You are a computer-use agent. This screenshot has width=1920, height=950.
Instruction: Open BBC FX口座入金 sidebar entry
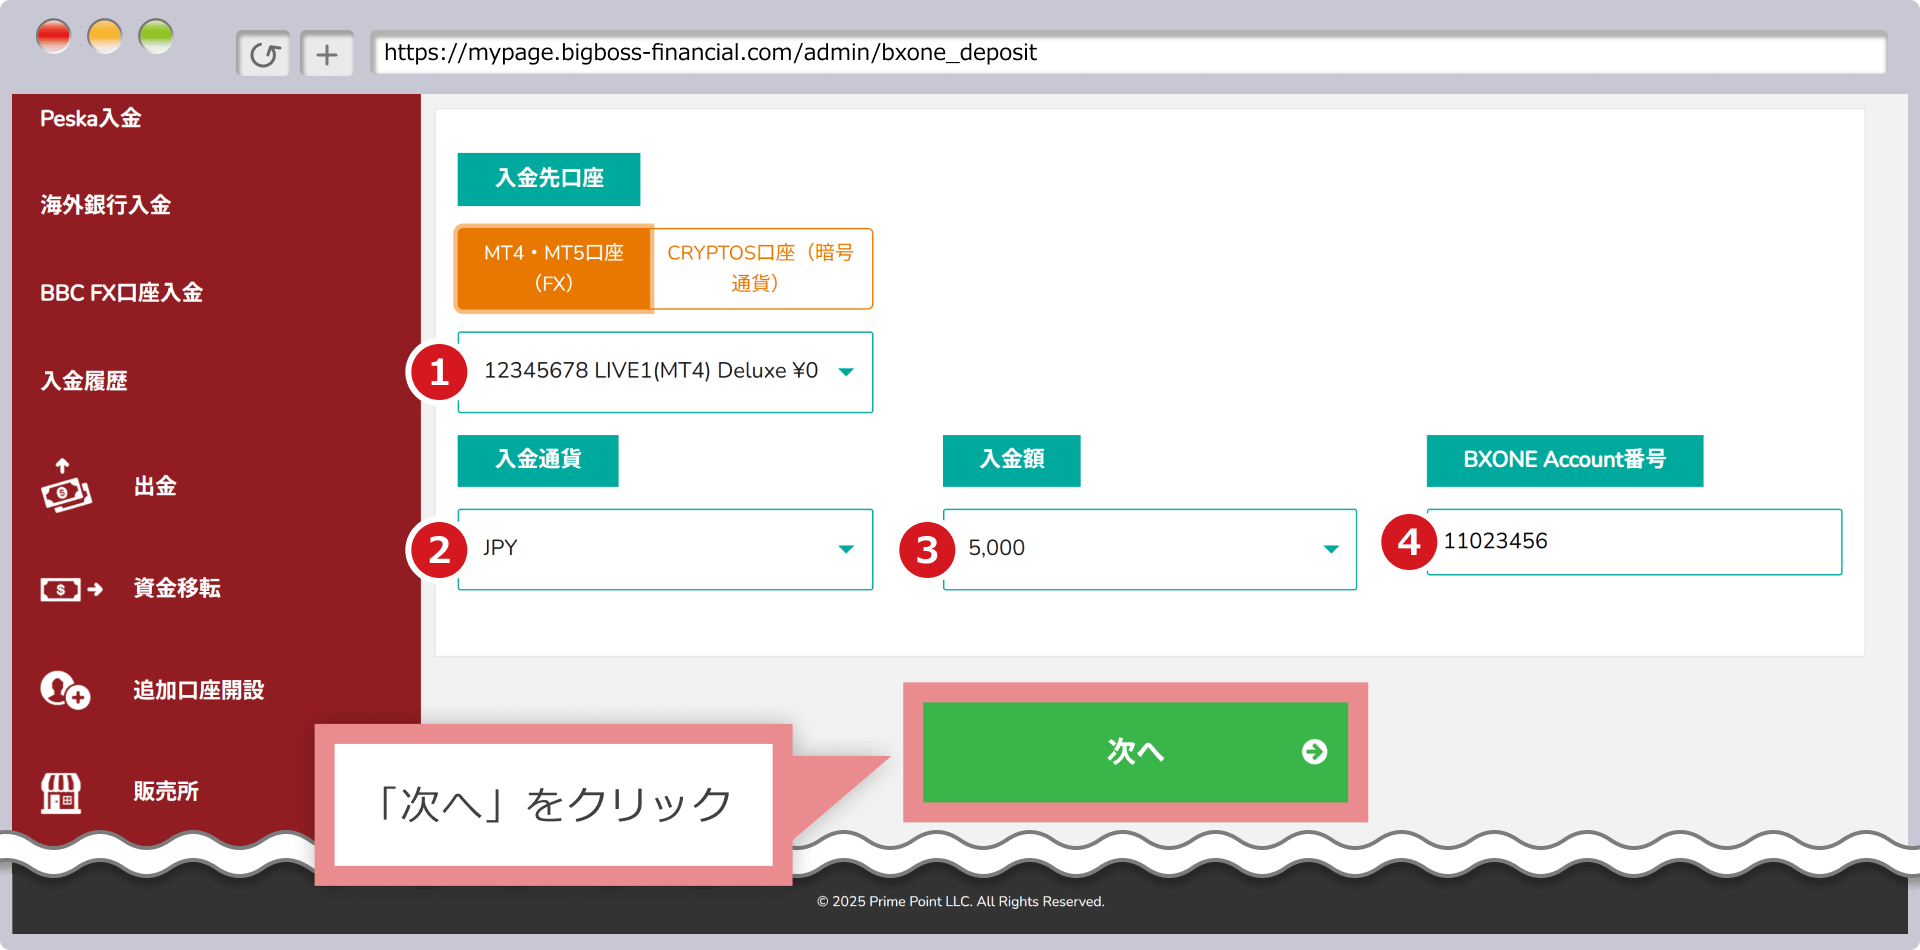click(x=121, y=293)
